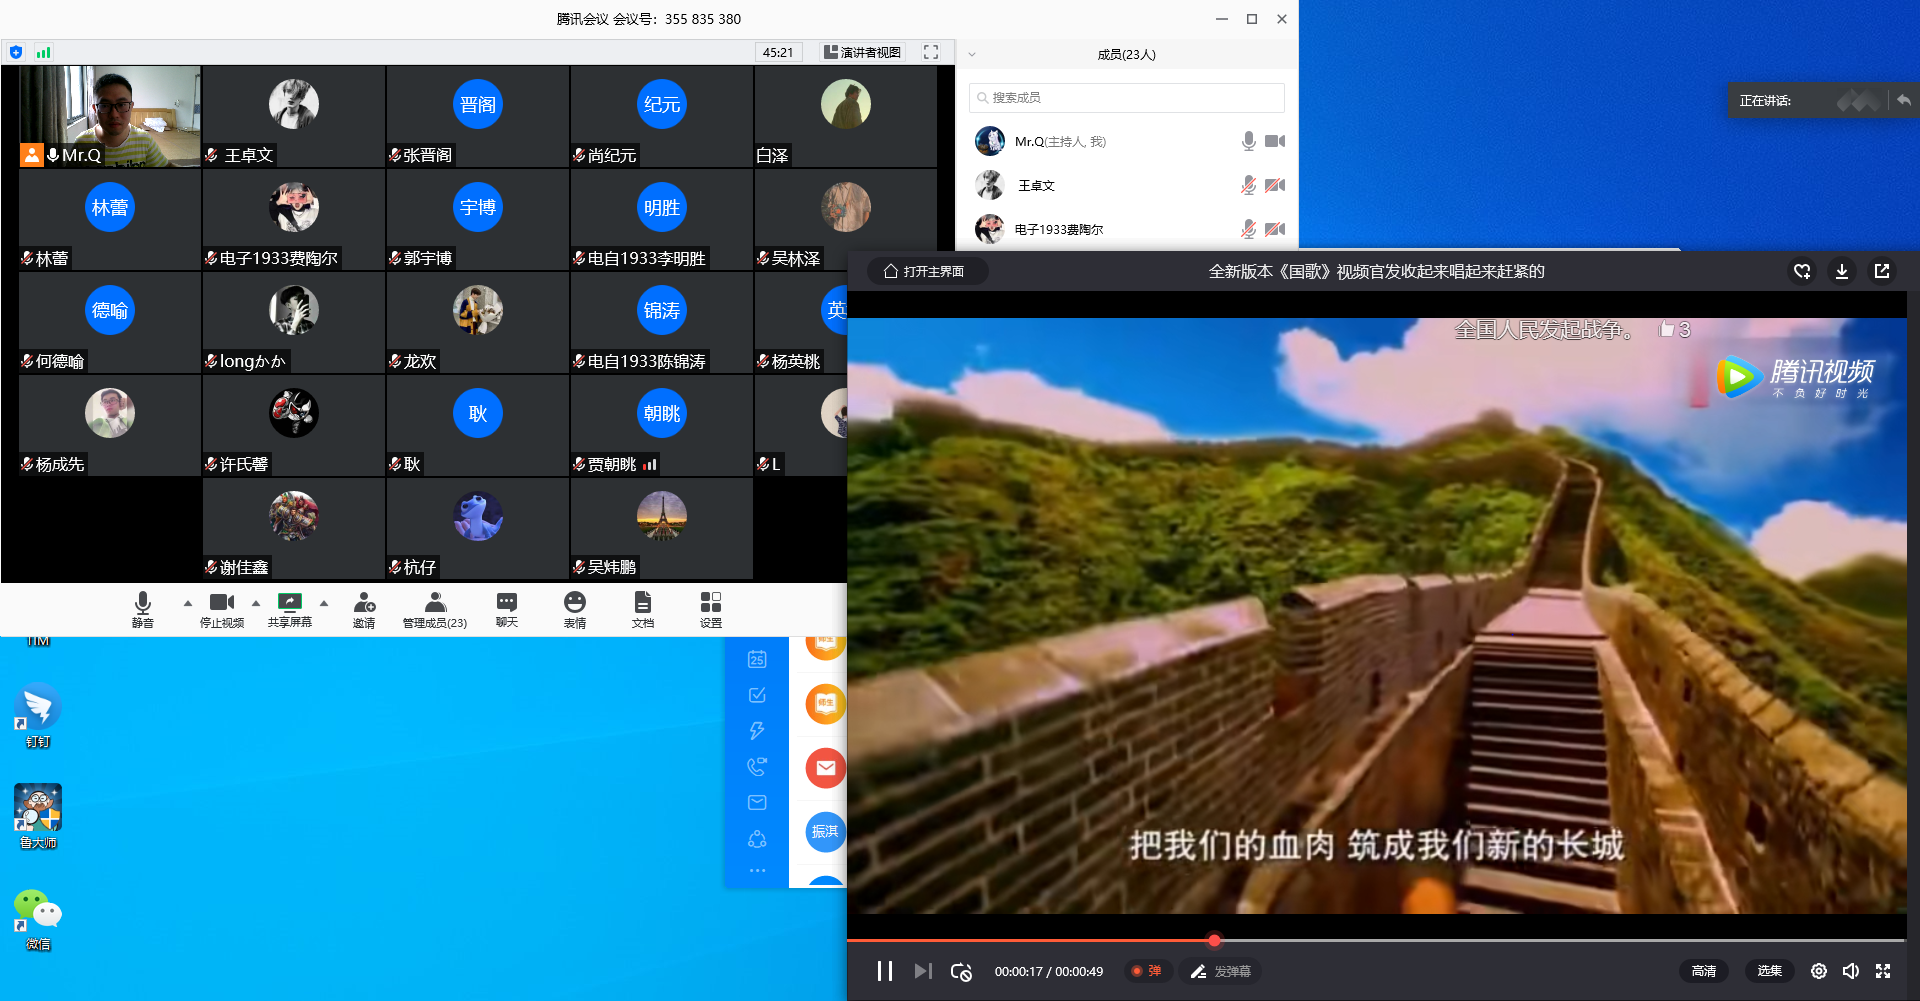
Task: Click the 搜索成员 search field
Action: [x=1126, y=98]
